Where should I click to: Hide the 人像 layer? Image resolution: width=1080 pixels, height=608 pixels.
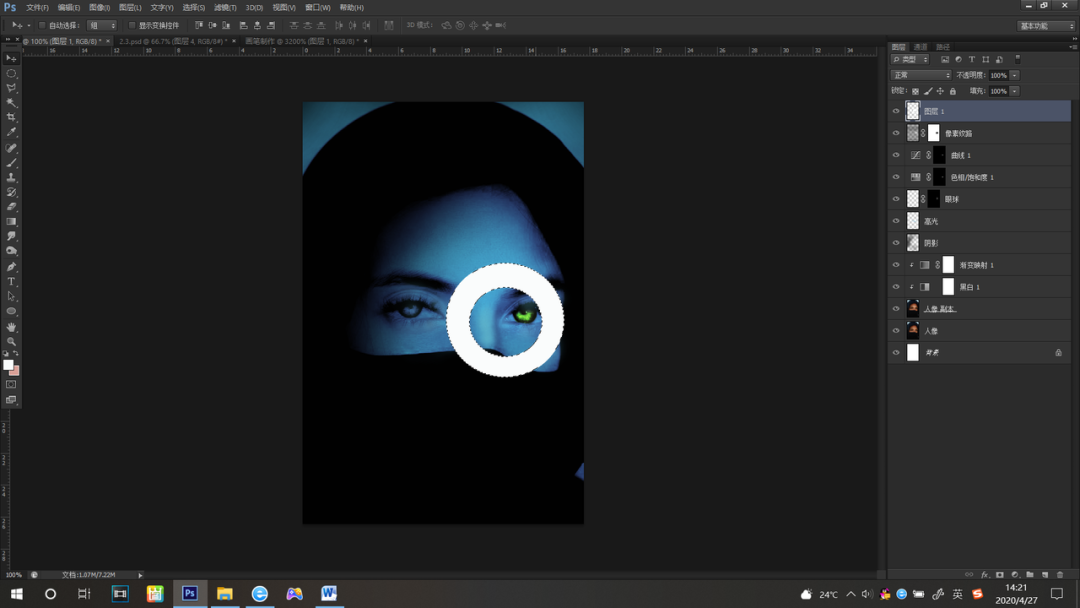pos(896,331)
